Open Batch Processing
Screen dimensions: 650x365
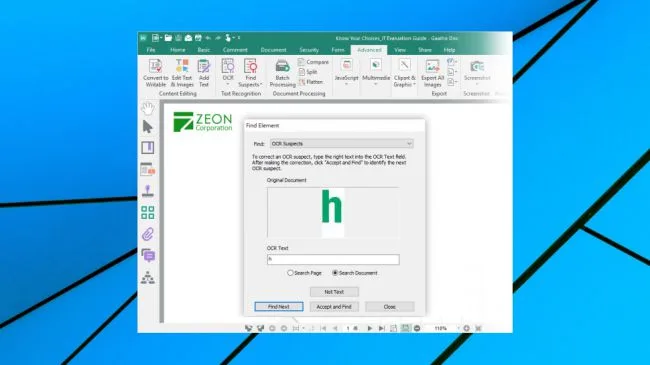pyautogui.click(x=282, y=73)
